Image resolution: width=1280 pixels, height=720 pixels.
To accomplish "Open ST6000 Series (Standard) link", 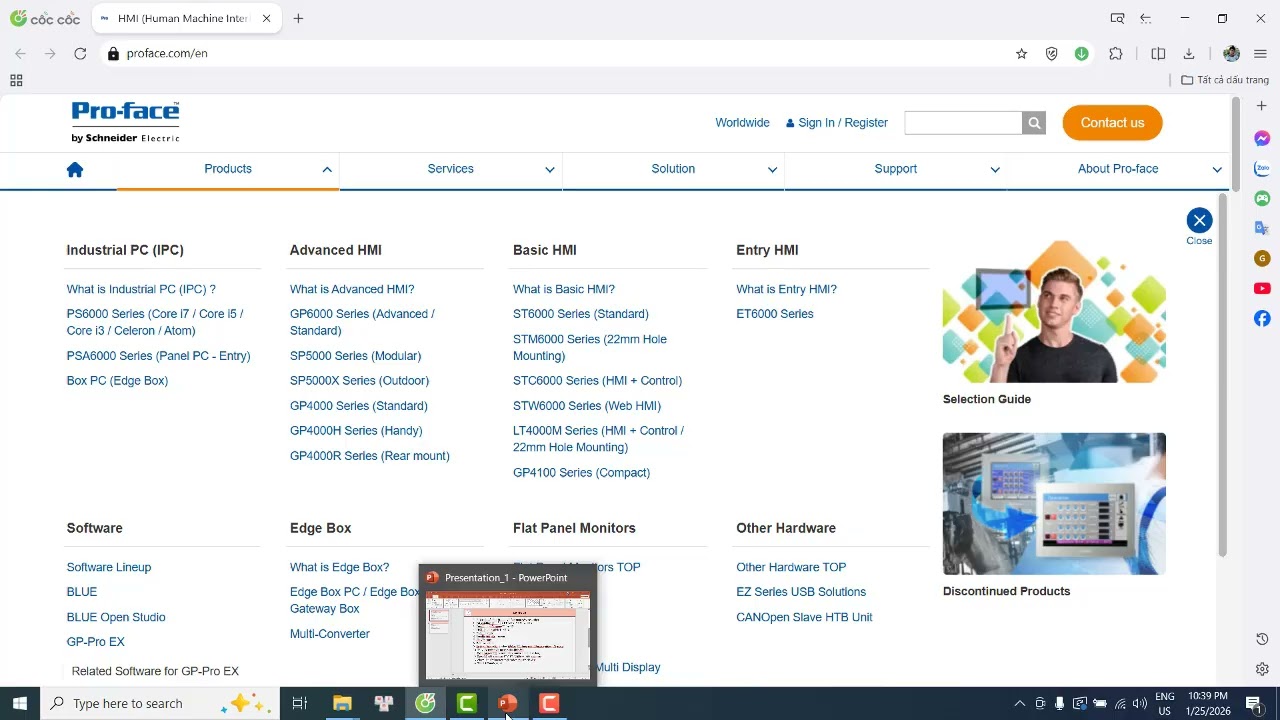I will (x=581, y=314).
